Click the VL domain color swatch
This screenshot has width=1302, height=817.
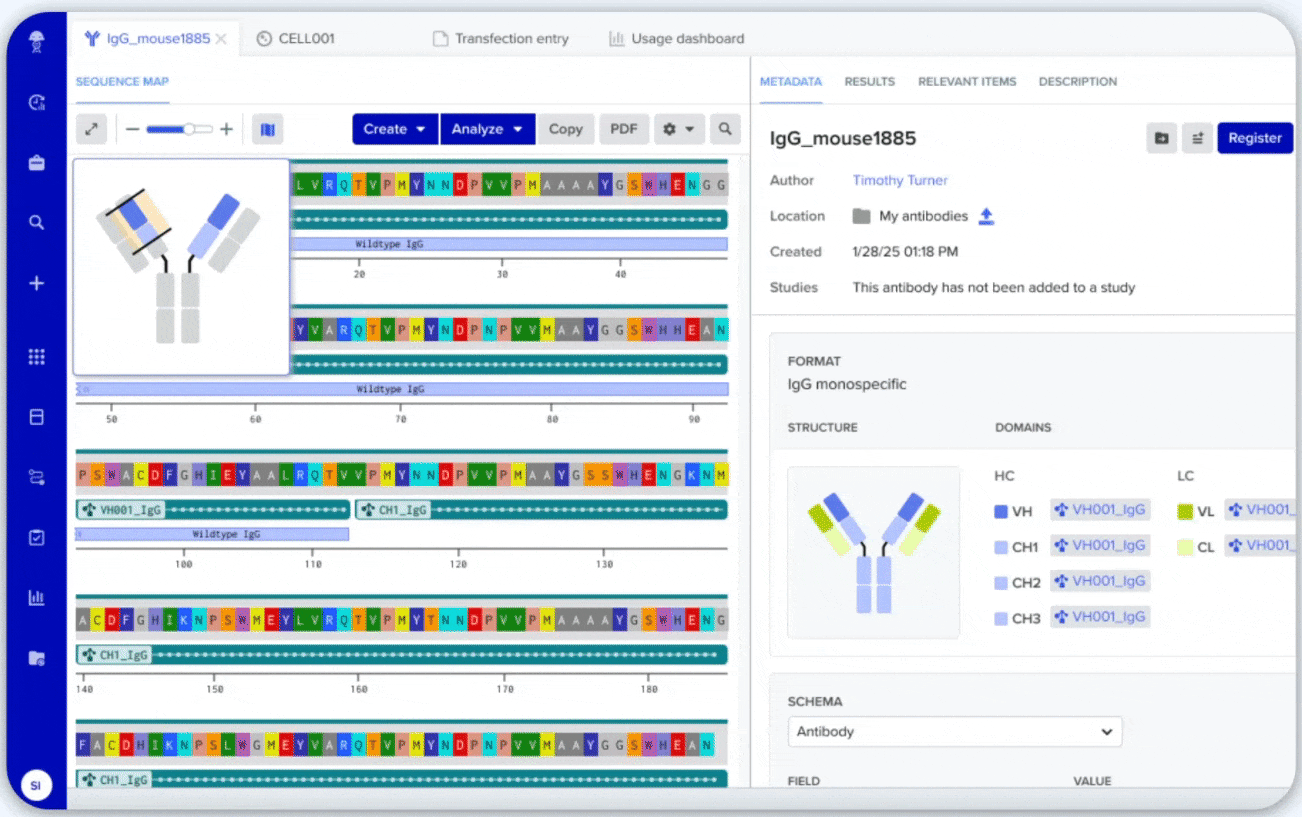coord(1185,512)
